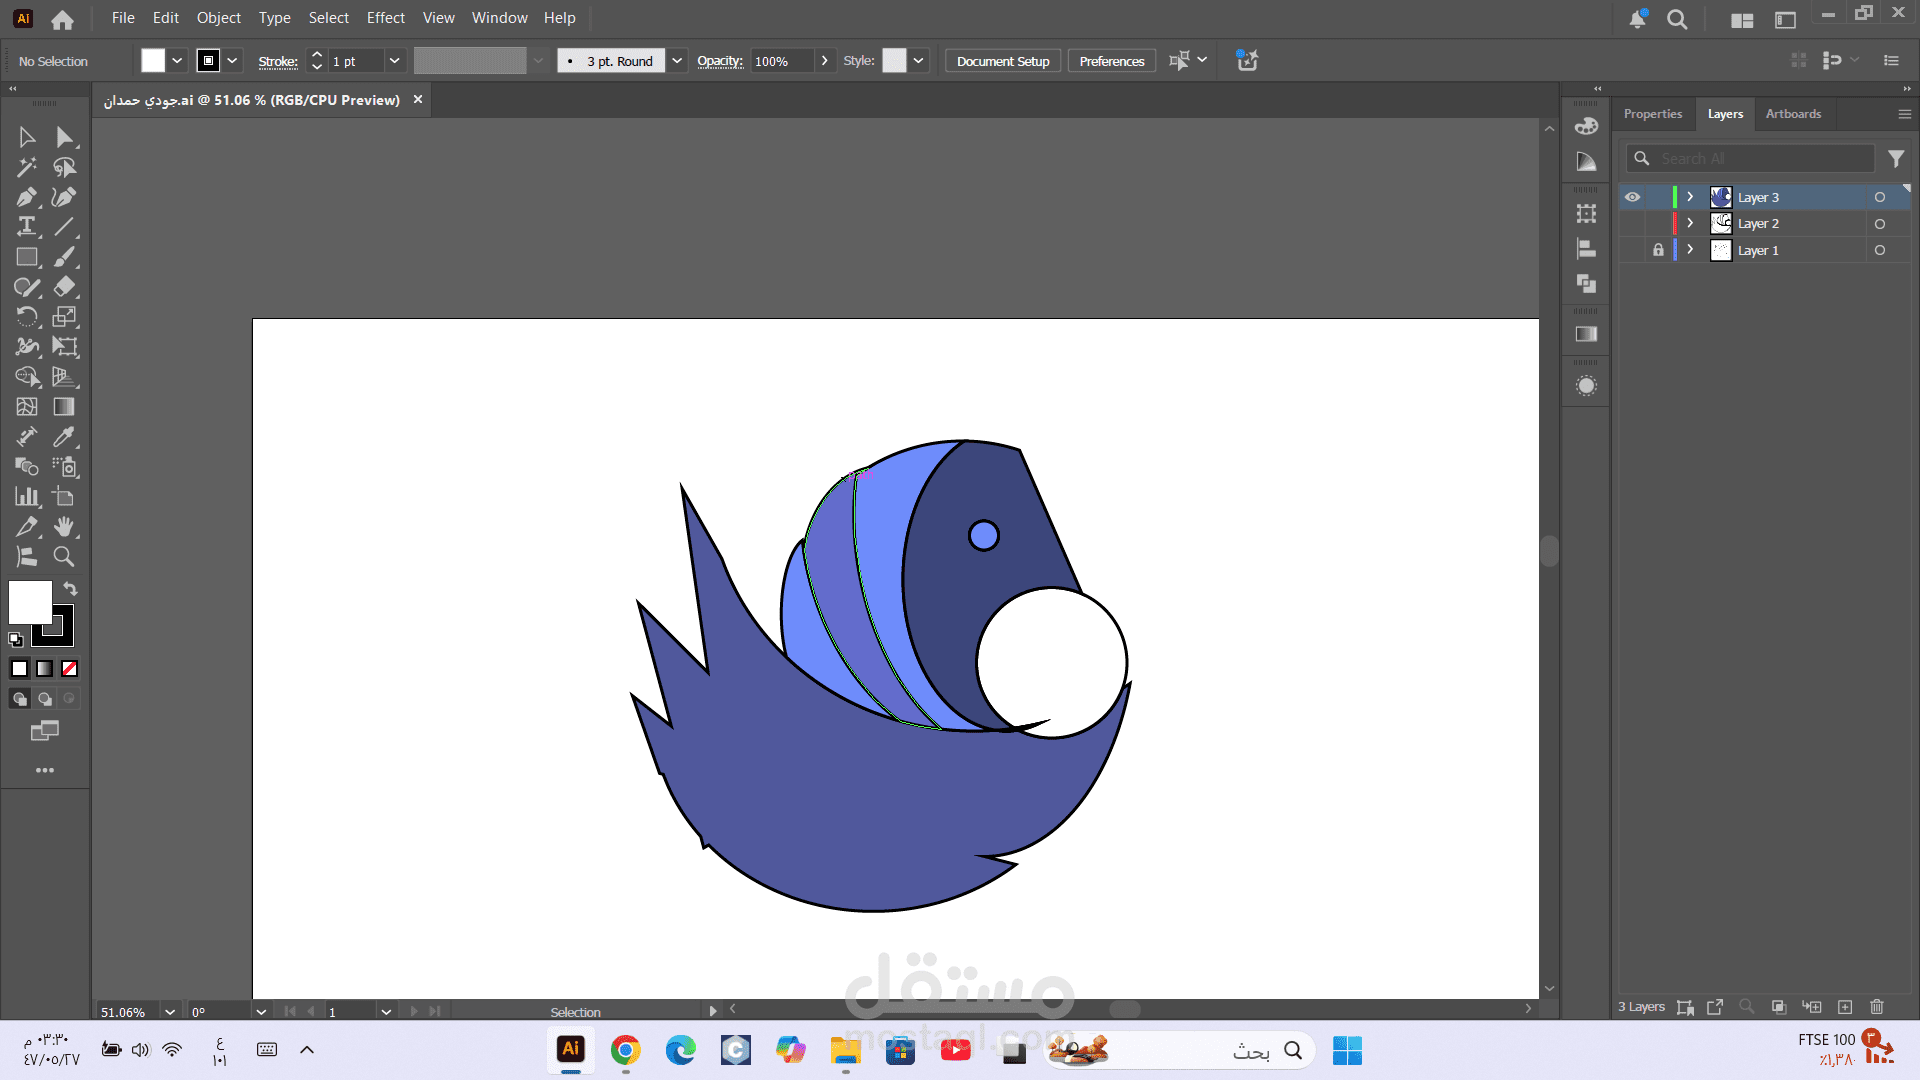This screenshot has height=1080, width=1920.
Task: Select the Zoom tool
Action: 64,557
